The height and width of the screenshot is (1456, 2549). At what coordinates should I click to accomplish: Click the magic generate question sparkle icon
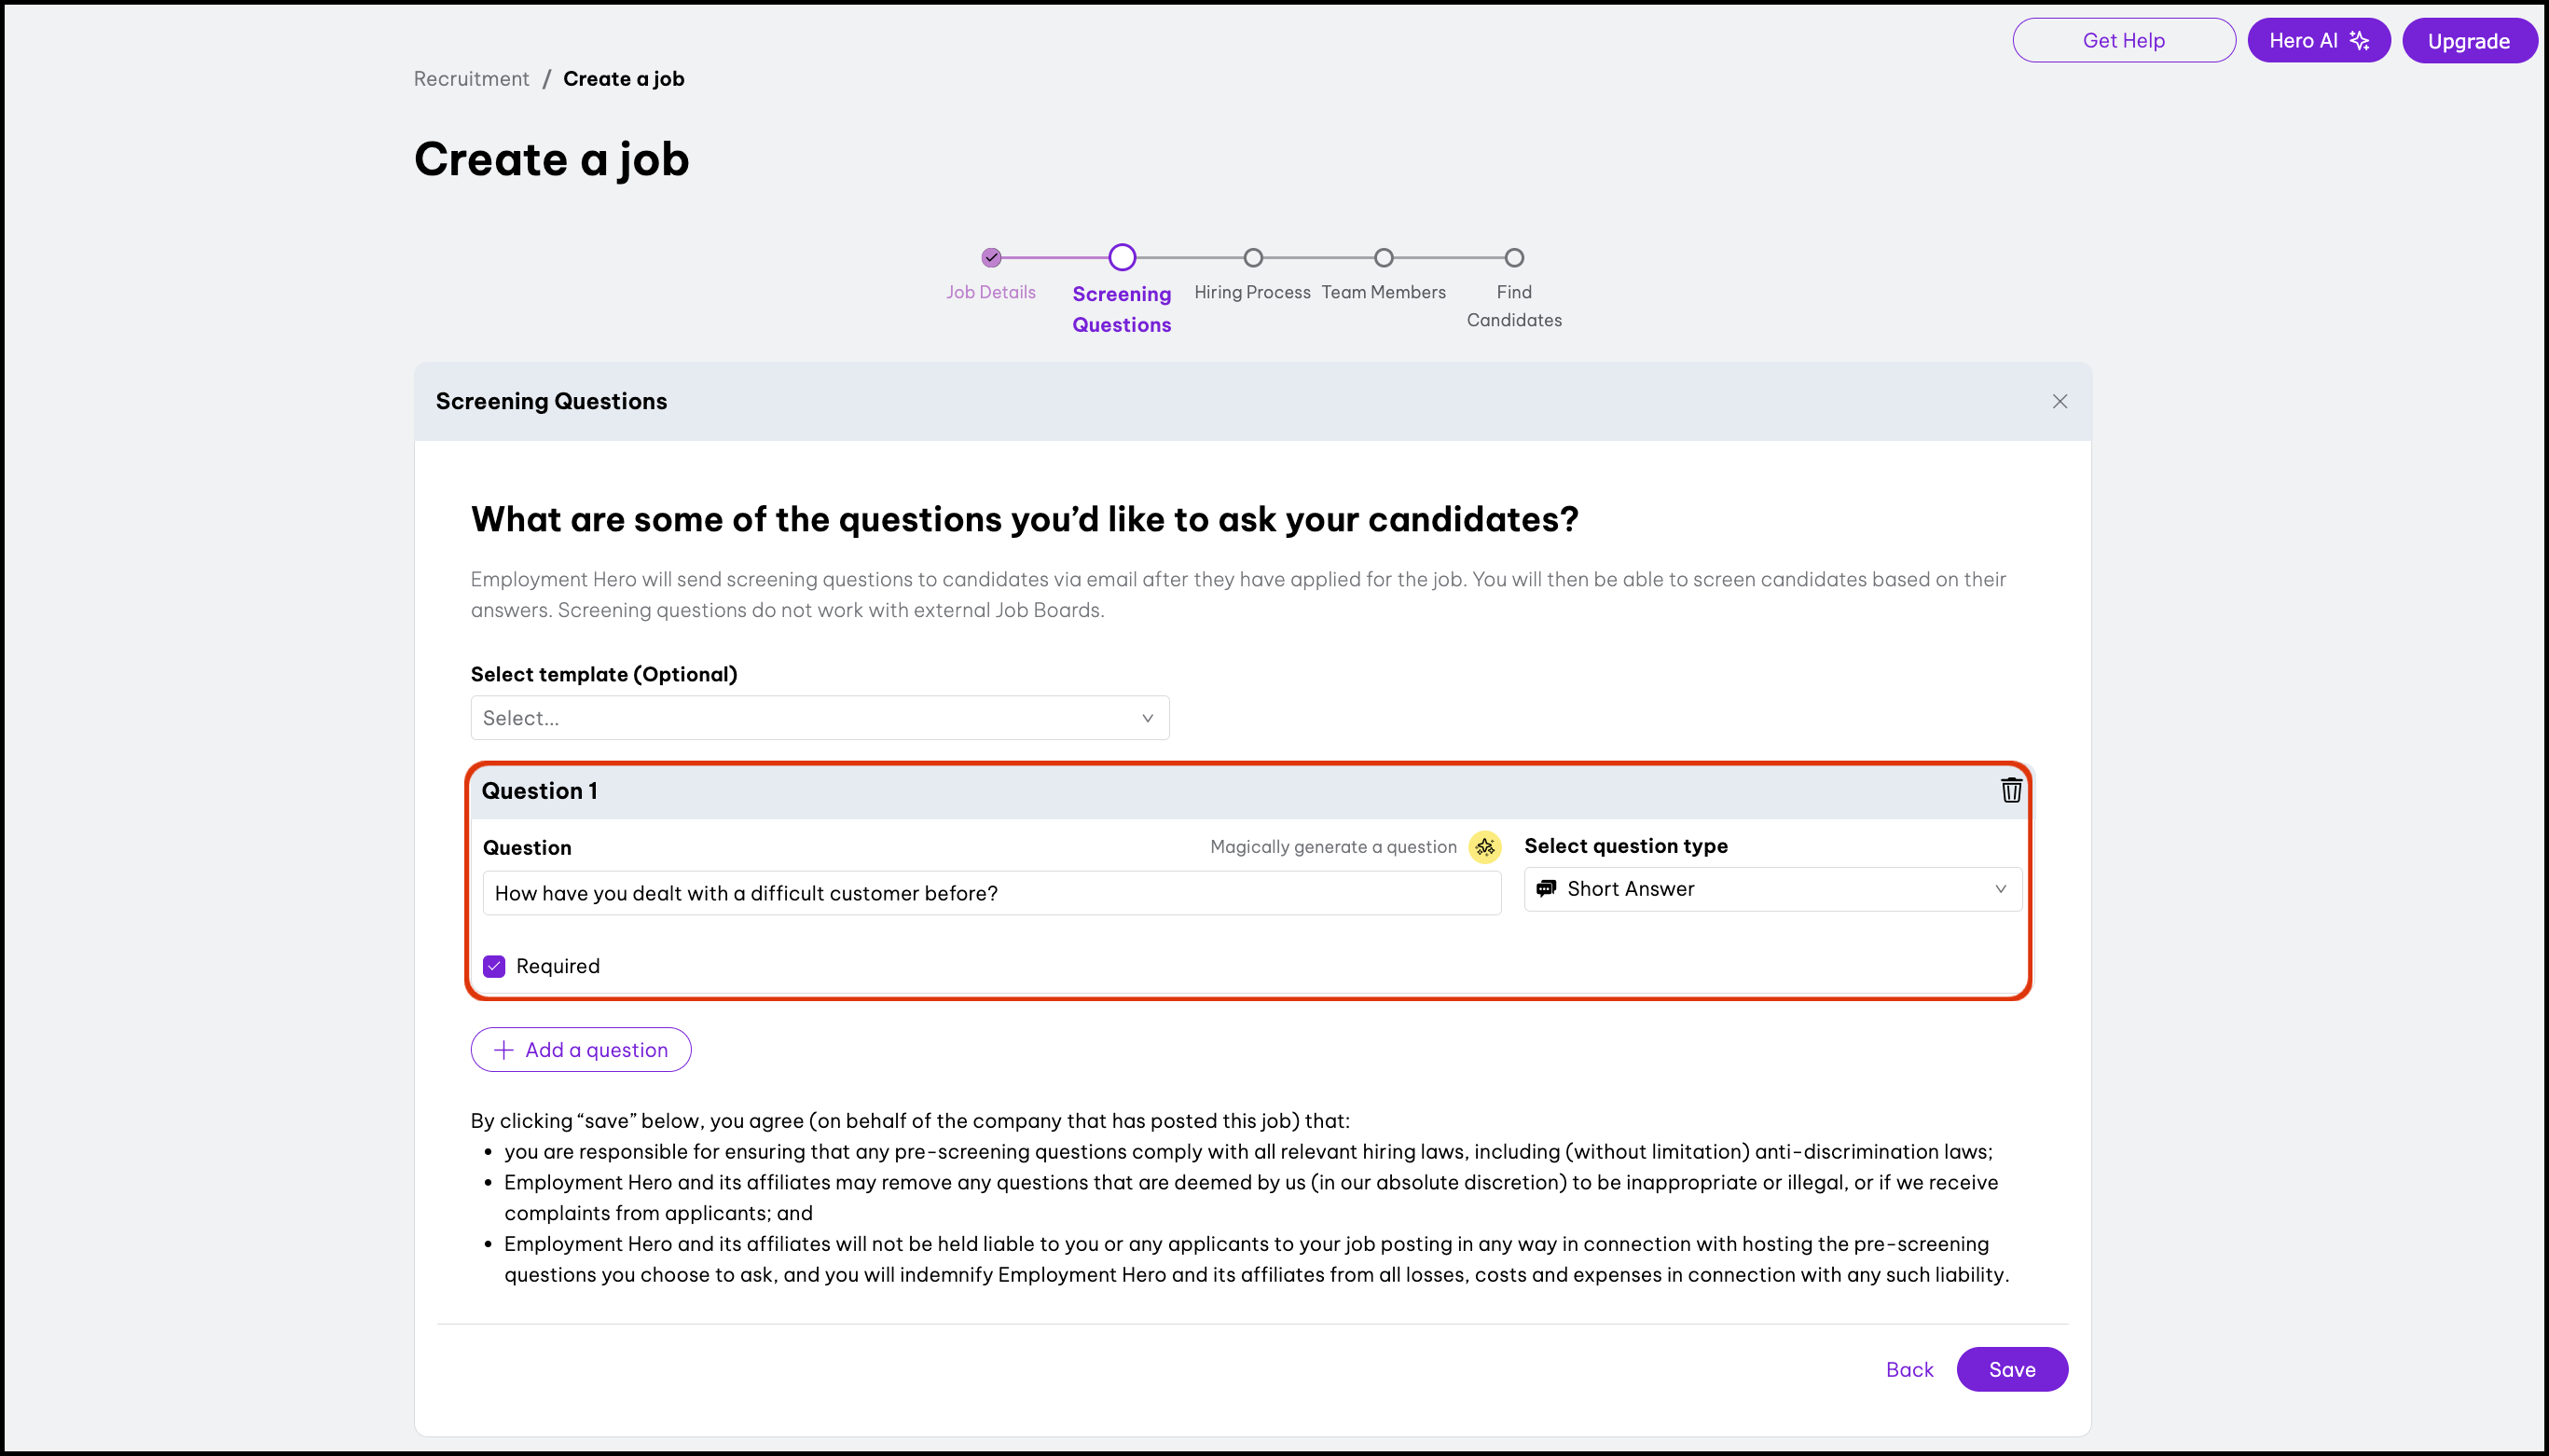point(1485,847)
